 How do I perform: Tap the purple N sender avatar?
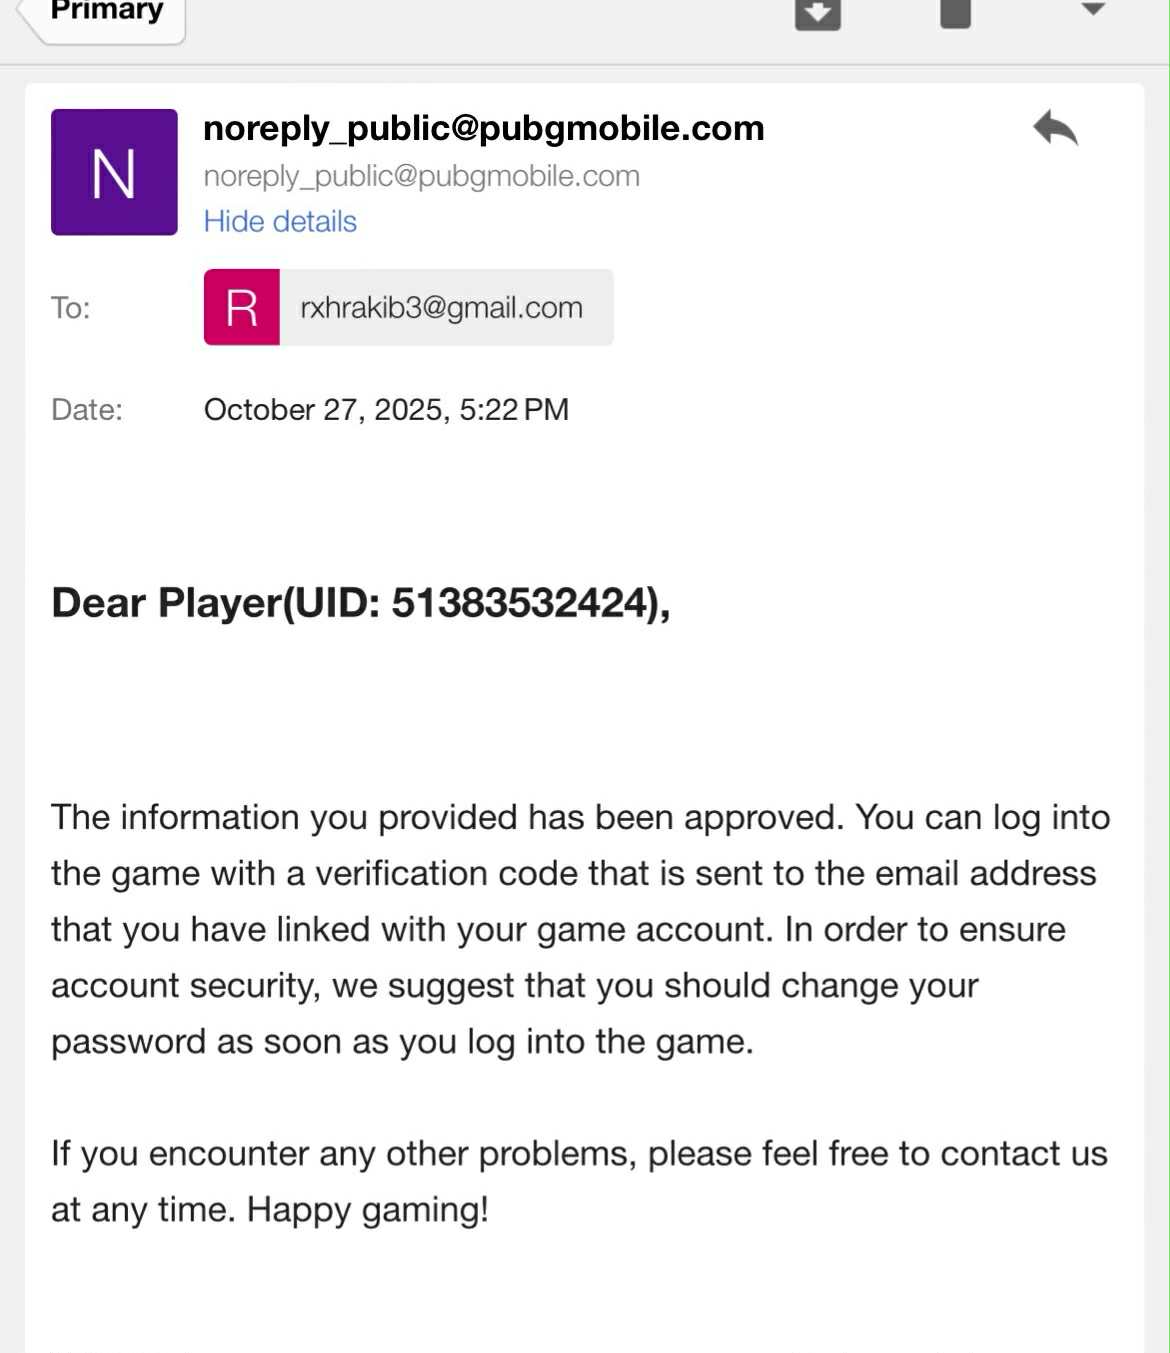(x=114, y=172)
